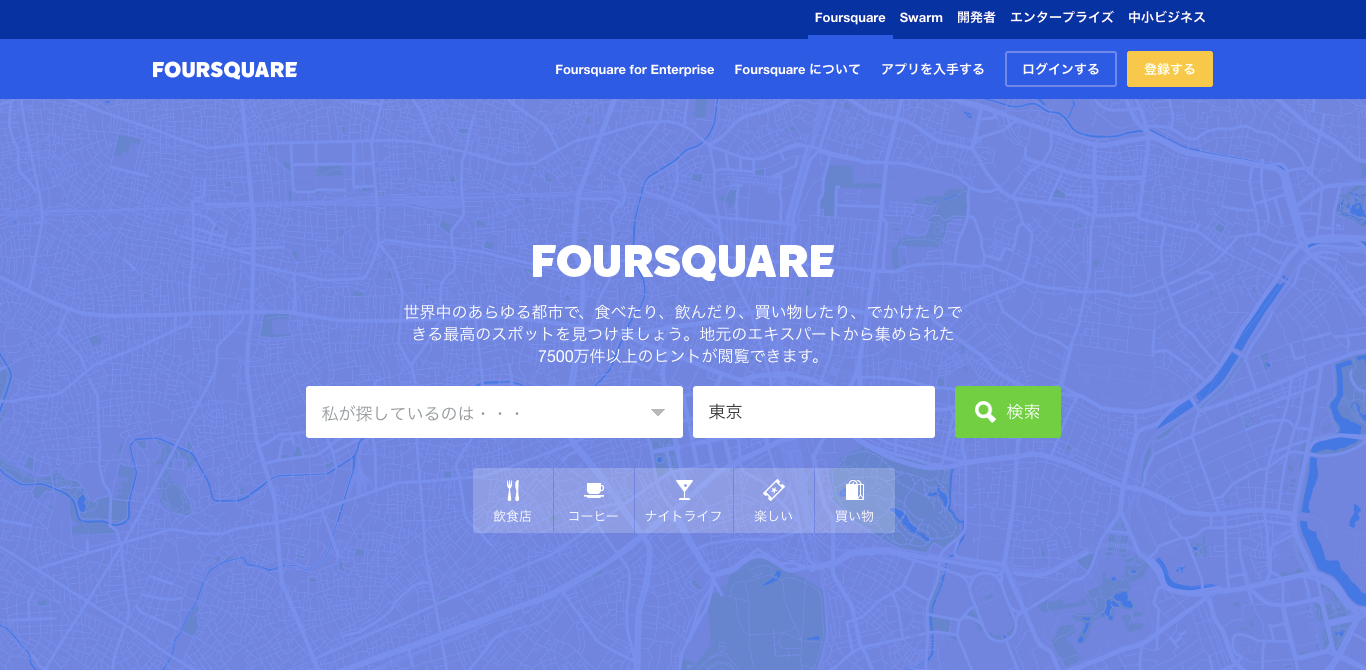Open the Foursquare for Enterprise link
1366x670 pixels.
635,70
